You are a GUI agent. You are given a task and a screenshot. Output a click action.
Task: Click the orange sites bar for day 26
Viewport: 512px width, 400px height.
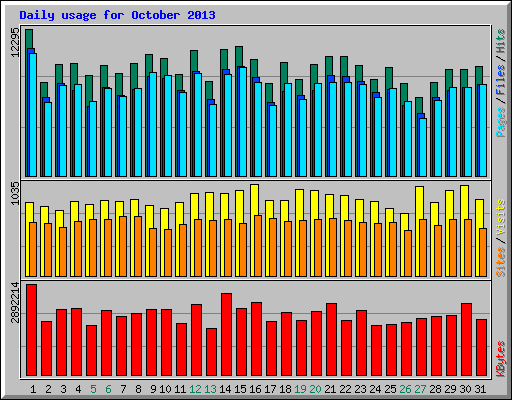408,253
